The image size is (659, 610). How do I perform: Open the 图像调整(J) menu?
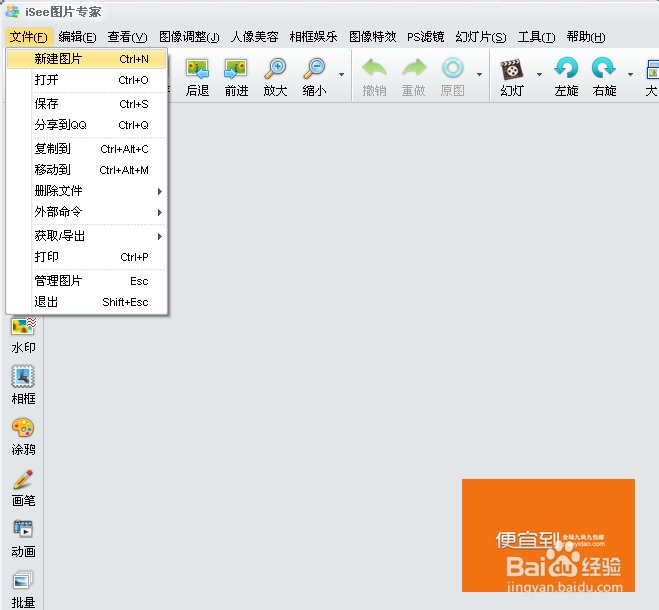[189, 37]
